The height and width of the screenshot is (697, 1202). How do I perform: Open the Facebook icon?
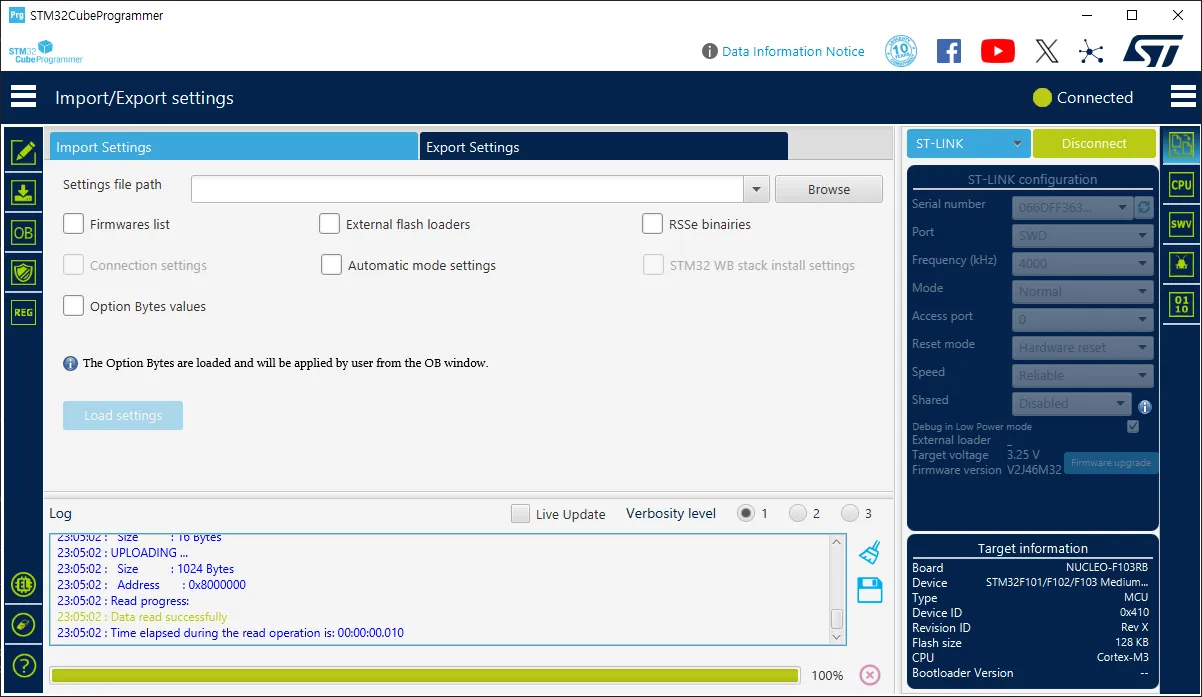[x=949, y=51]
